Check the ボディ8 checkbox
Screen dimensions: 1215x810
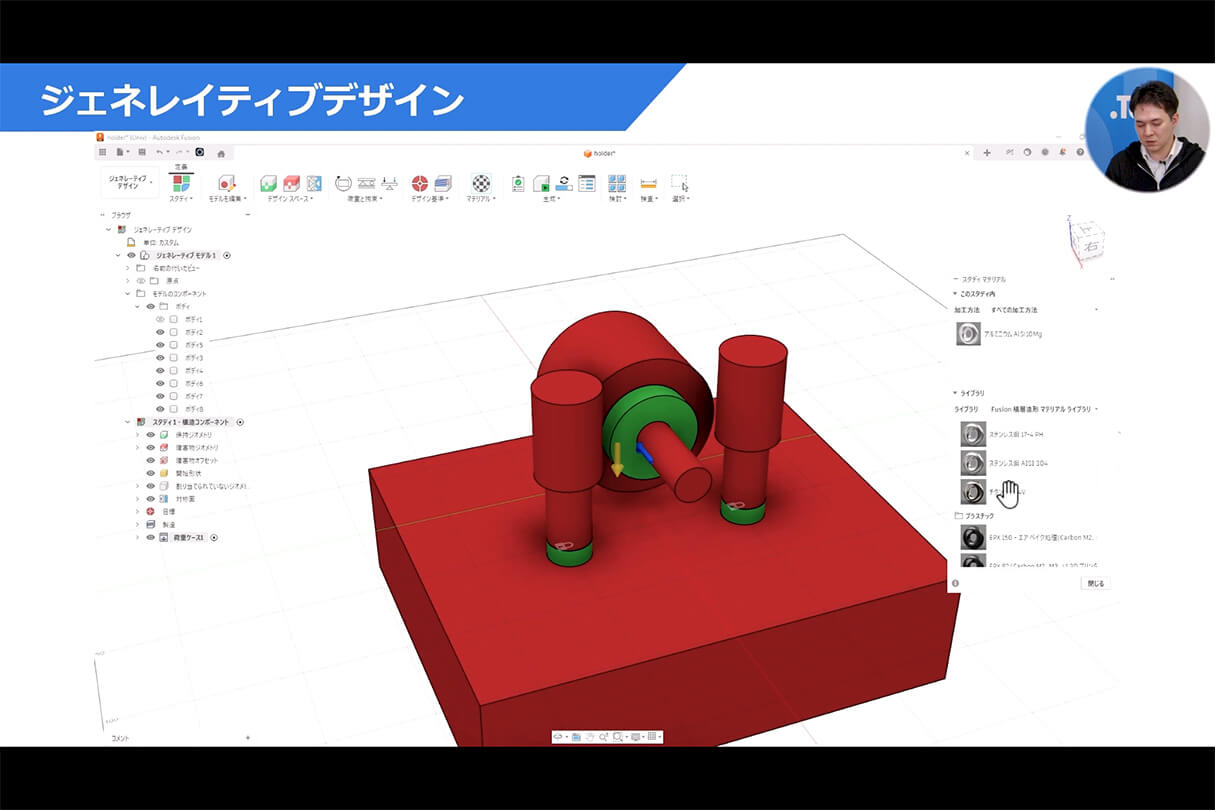tap(173, 409)
